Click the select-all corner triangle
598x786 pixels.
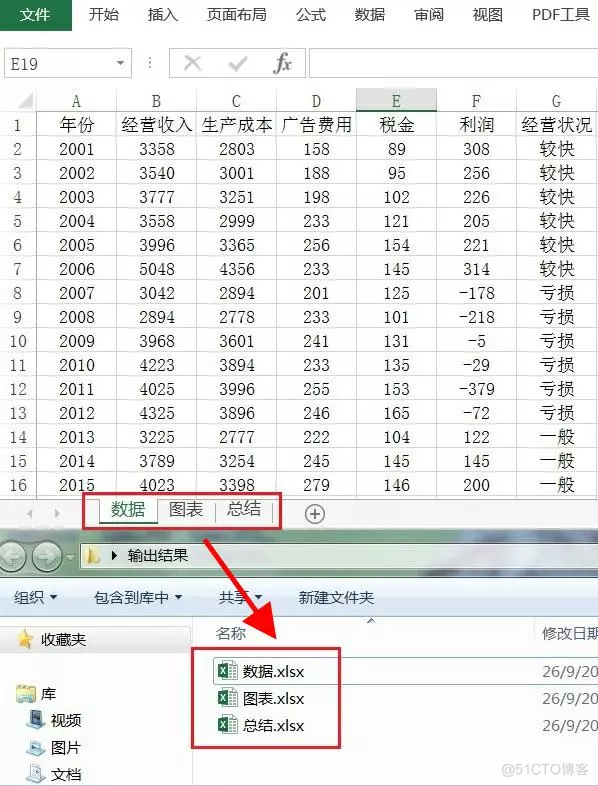(x=25, y=101)
